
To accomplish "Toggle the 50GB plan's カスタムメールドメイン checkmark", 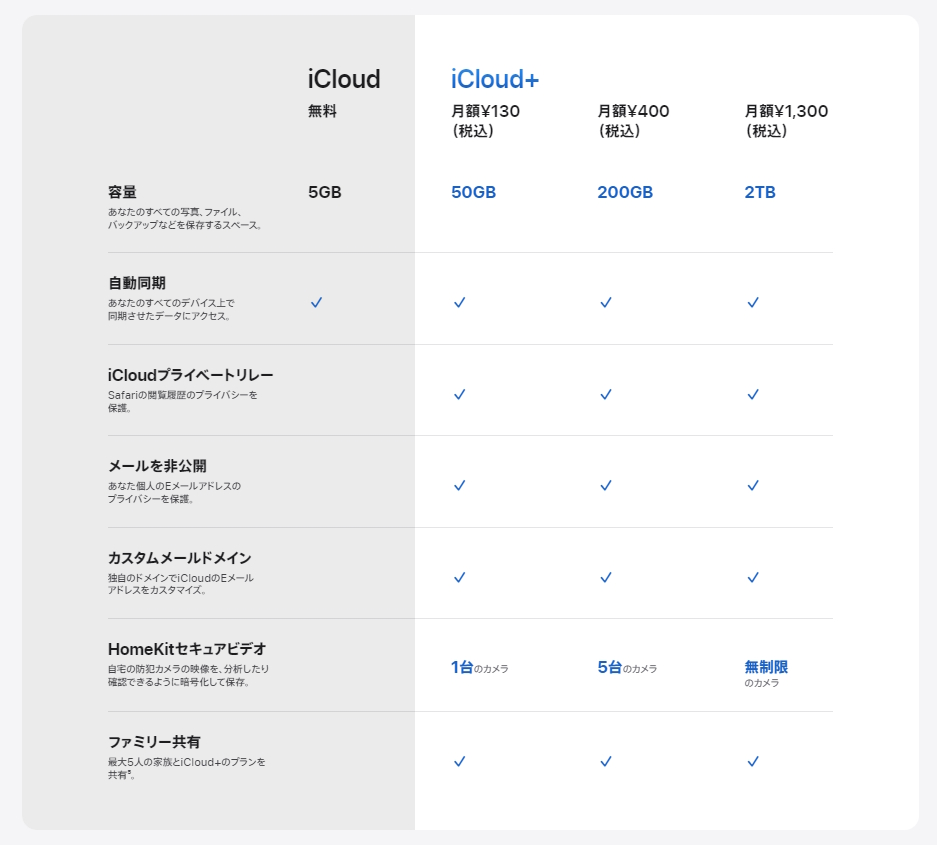I will pos(459,576).
